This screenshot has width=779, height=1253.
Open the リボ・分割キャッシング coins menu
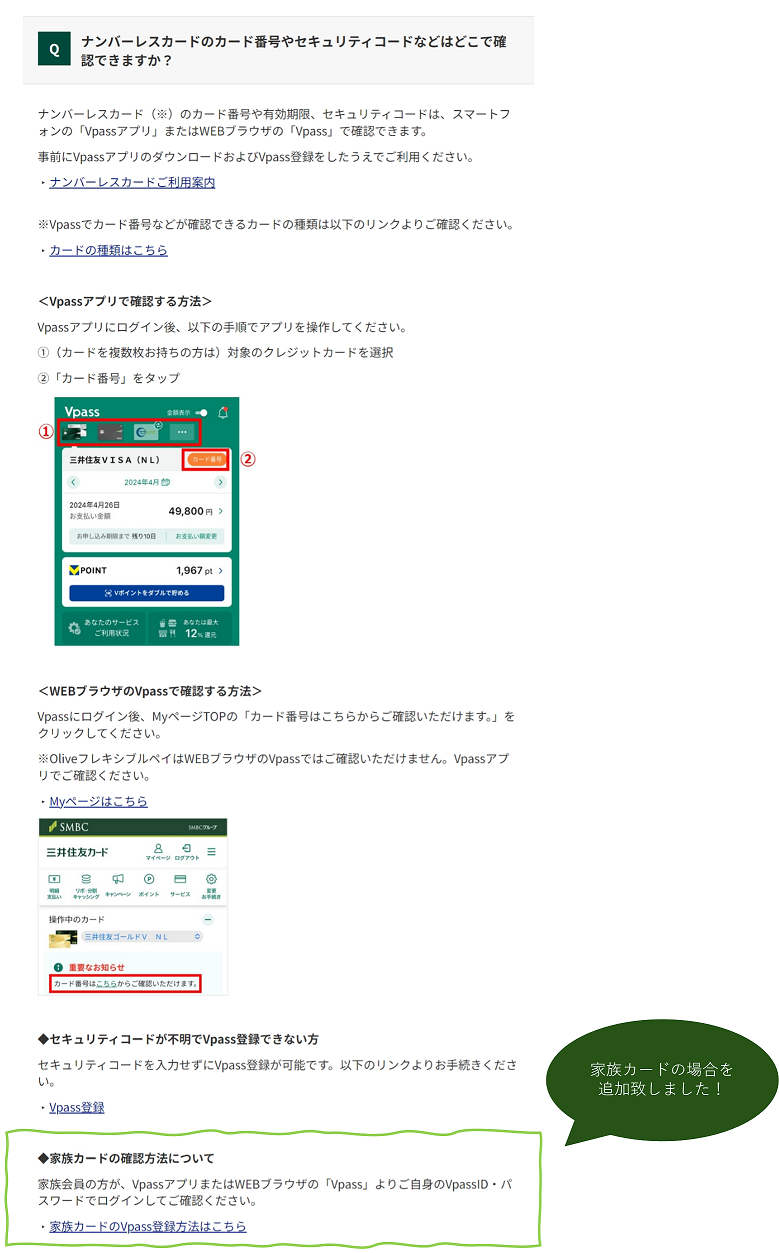[86, 886]
